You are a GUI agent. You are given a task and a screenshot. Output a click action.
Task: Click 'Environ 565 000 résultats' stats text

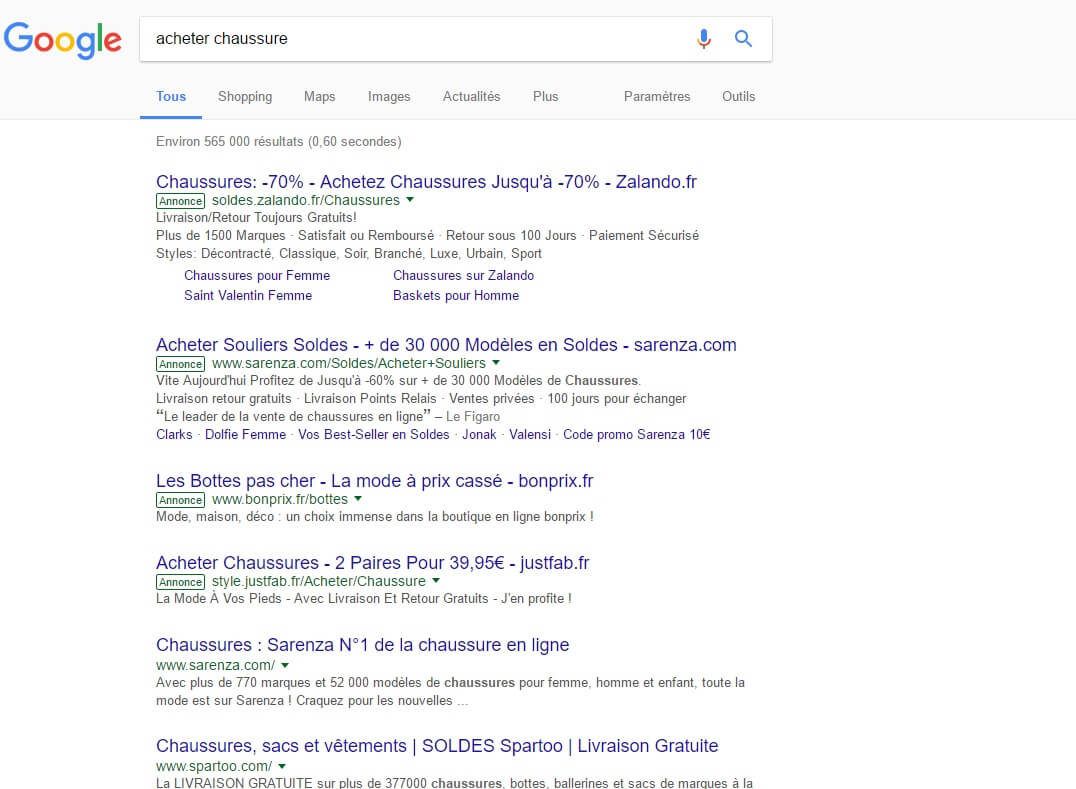click(279, 141)
